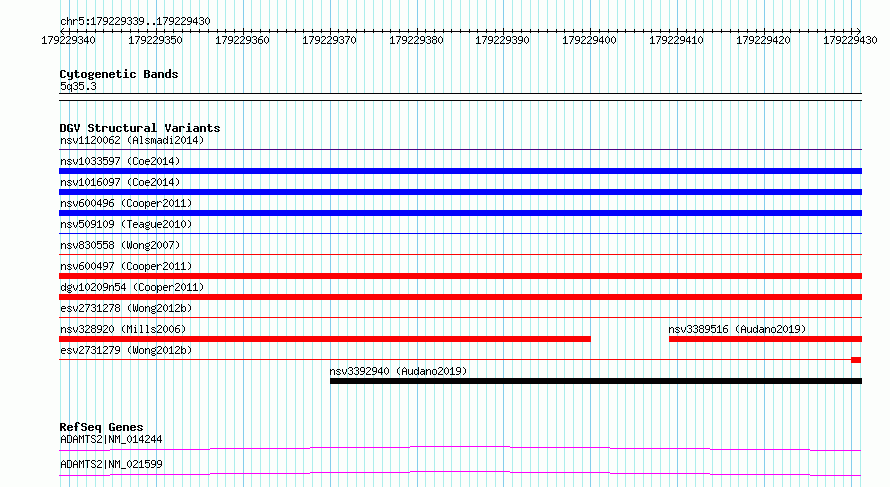The image size is (890, 487).
Task: Click the ruler tick labeled 179229370
Action: coord(329,40)
